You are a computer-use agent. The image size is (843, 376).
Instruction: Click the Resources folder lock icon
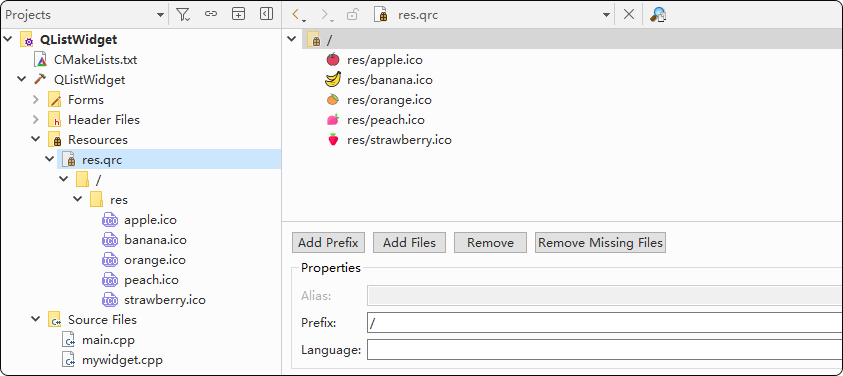tap(54, 140)
